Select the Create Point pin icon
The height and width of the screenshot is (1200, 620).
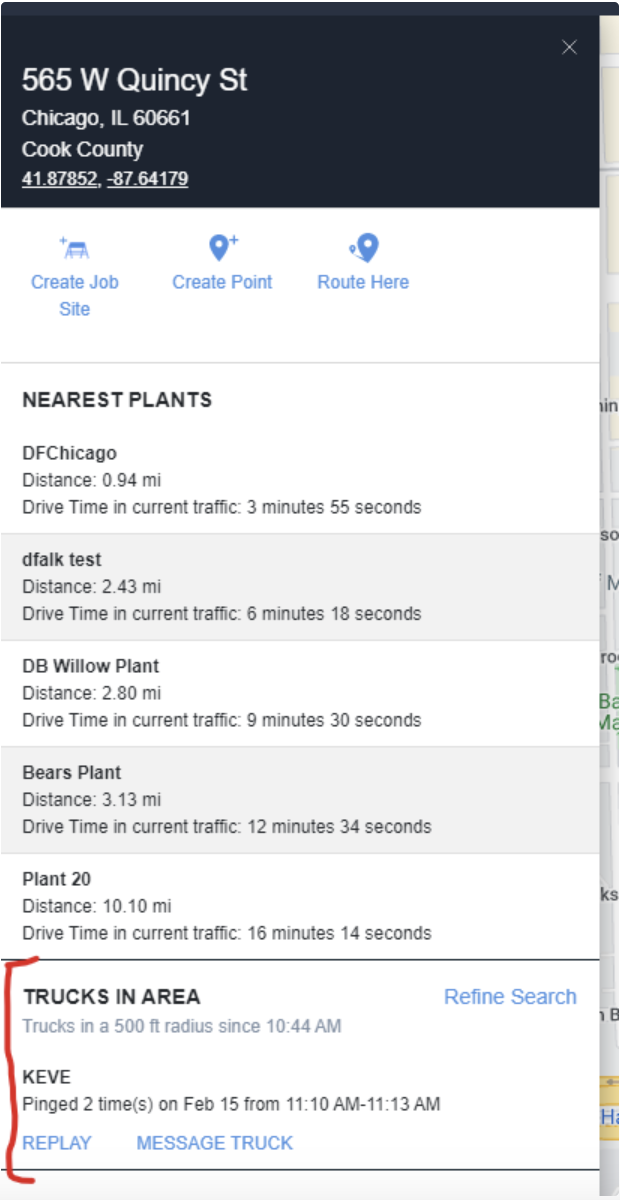tap(220, 247)
